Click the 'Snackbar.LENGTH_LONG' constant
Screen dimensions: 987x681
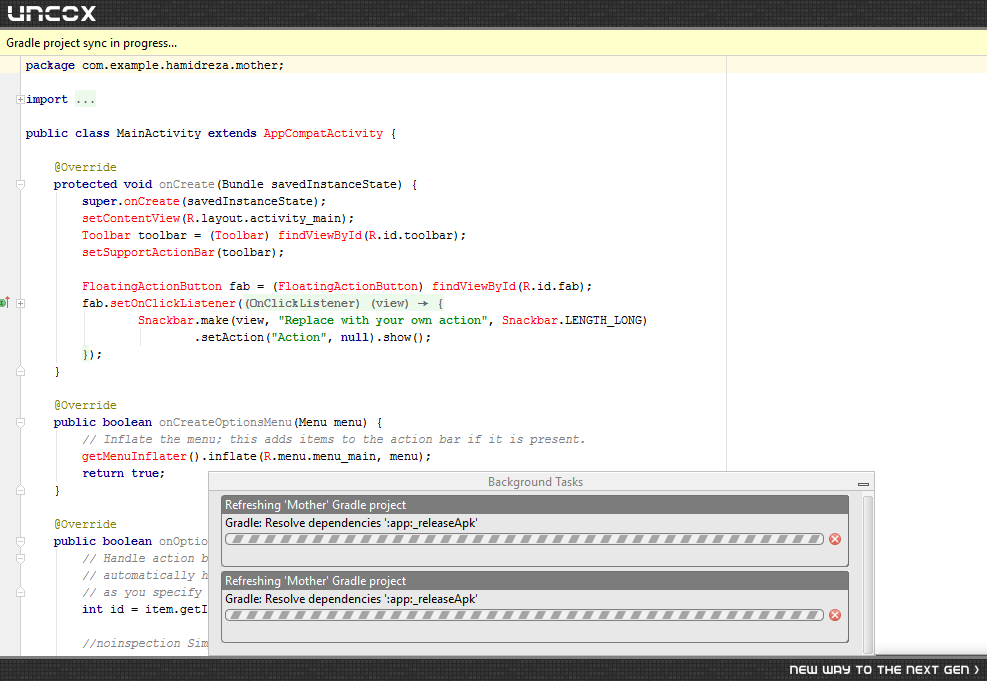click(572, 320)
